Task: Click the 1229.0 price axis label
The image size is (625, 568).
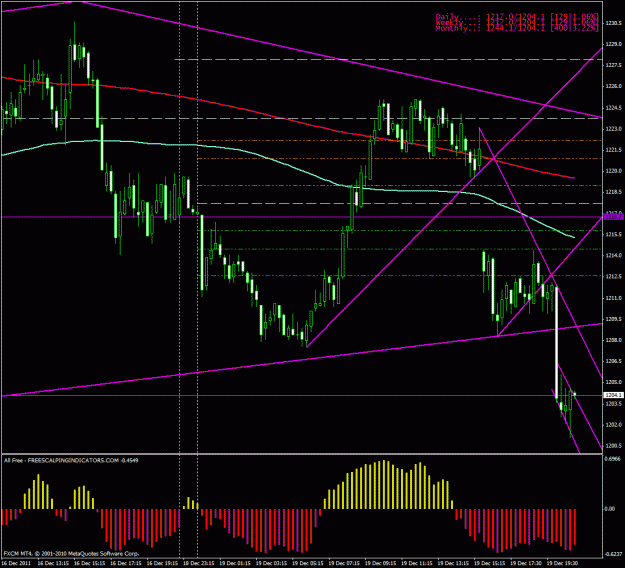Action: 613,44
